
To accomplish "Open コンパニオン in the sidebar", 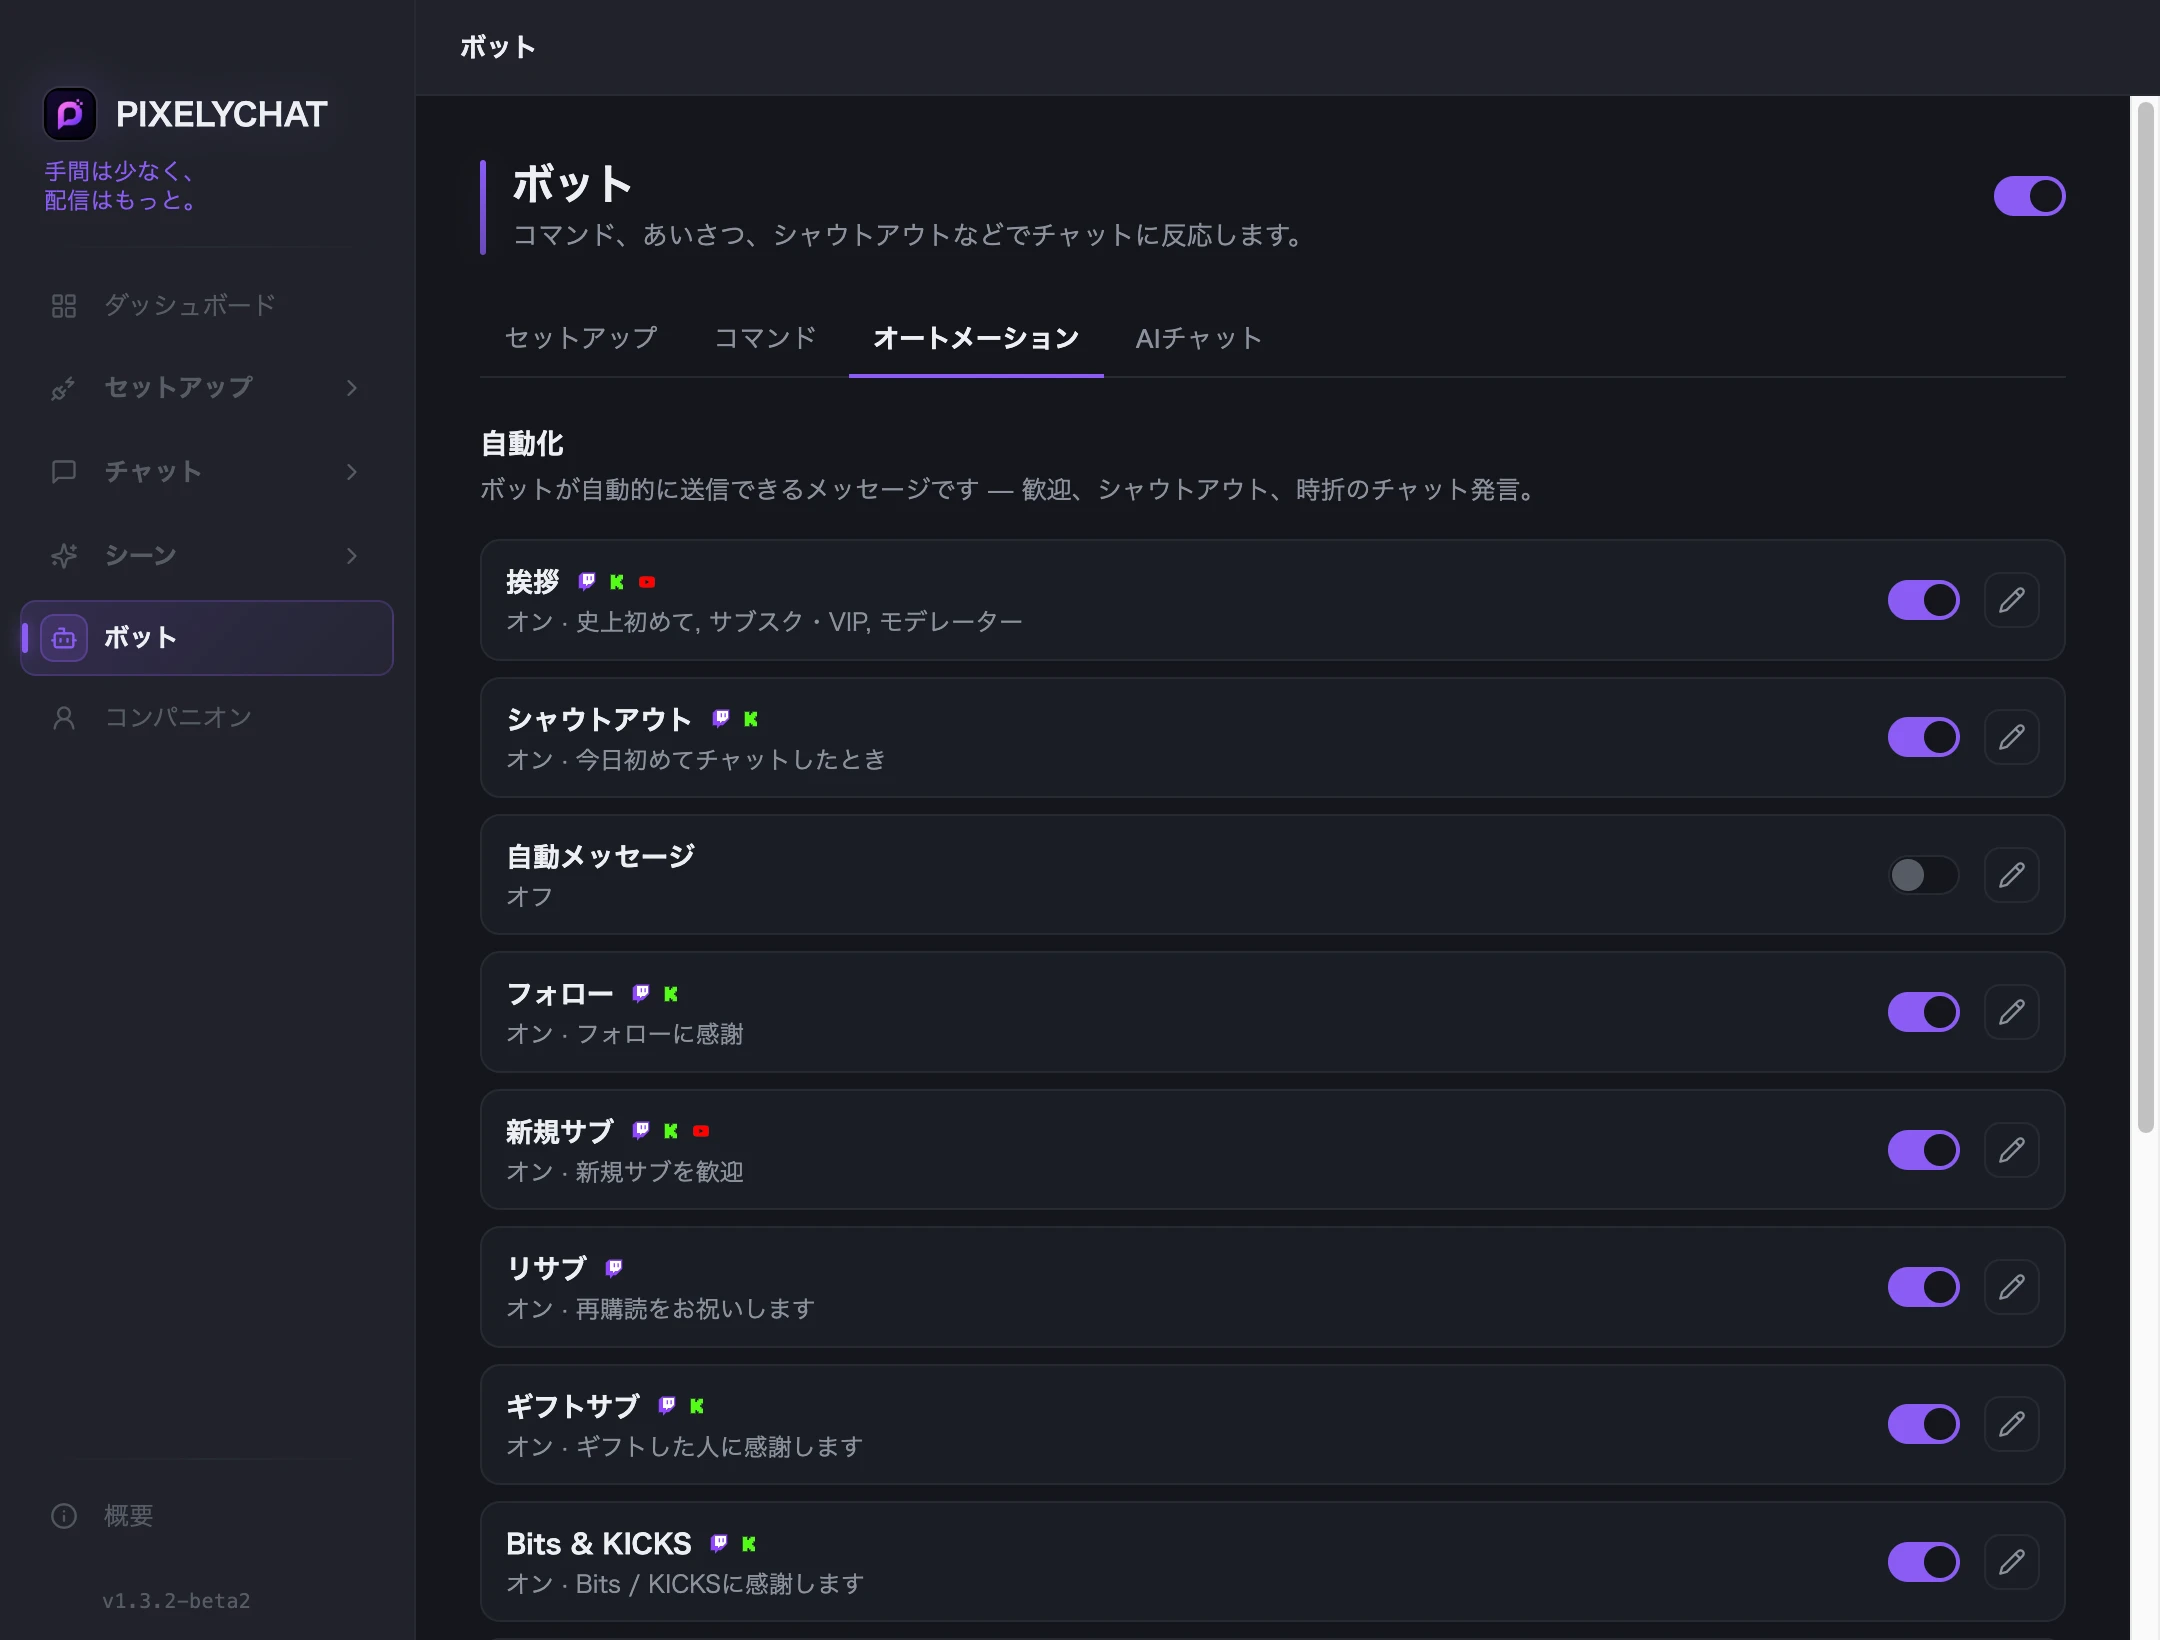I will [x=207, y=718].
